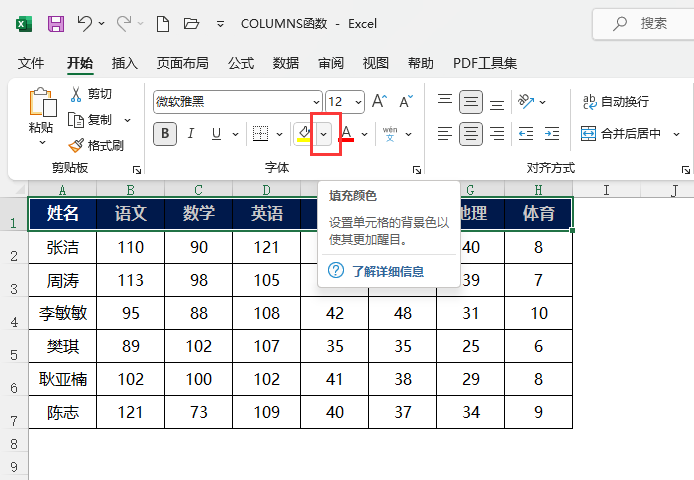Click the 搜索 search box
694x480 pixels.
[644, 24]
